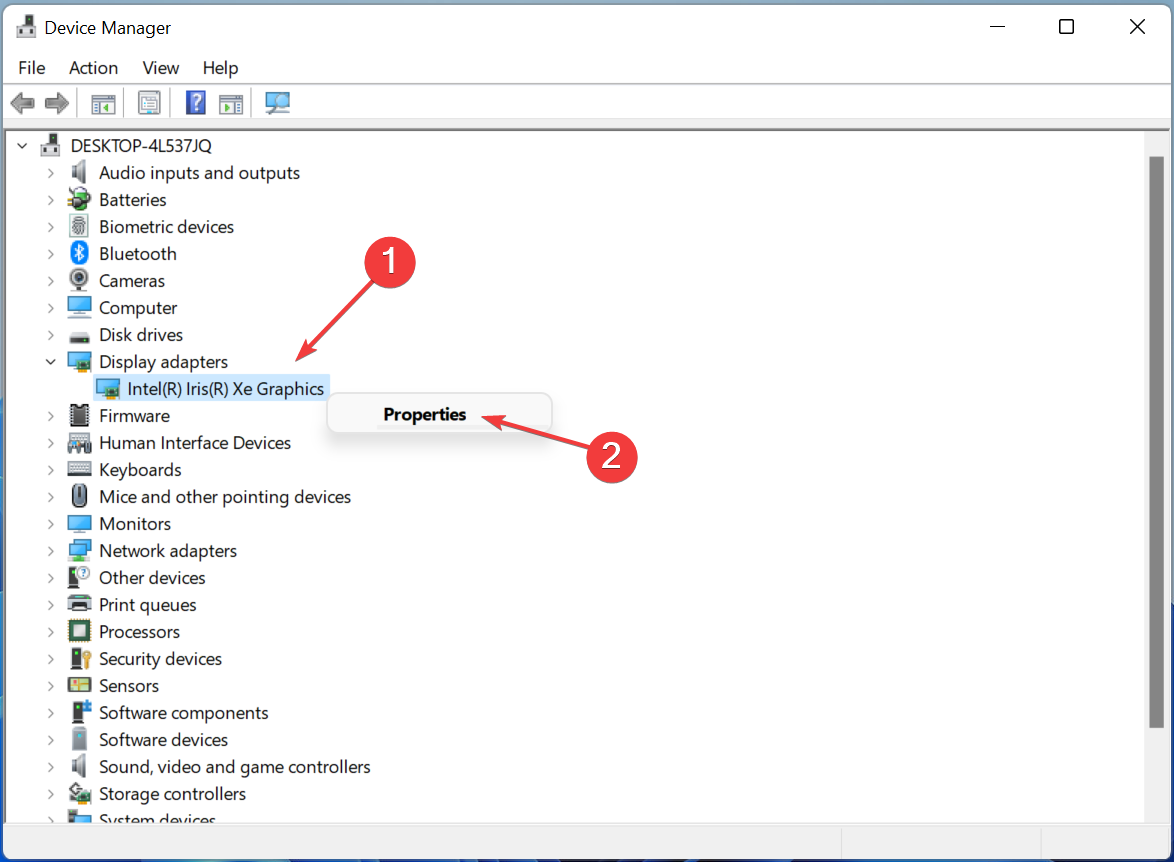This screenshot has height=862, width=1174.
Task: Click the Show/Hide console tree icon
Action: pos(103,104)
